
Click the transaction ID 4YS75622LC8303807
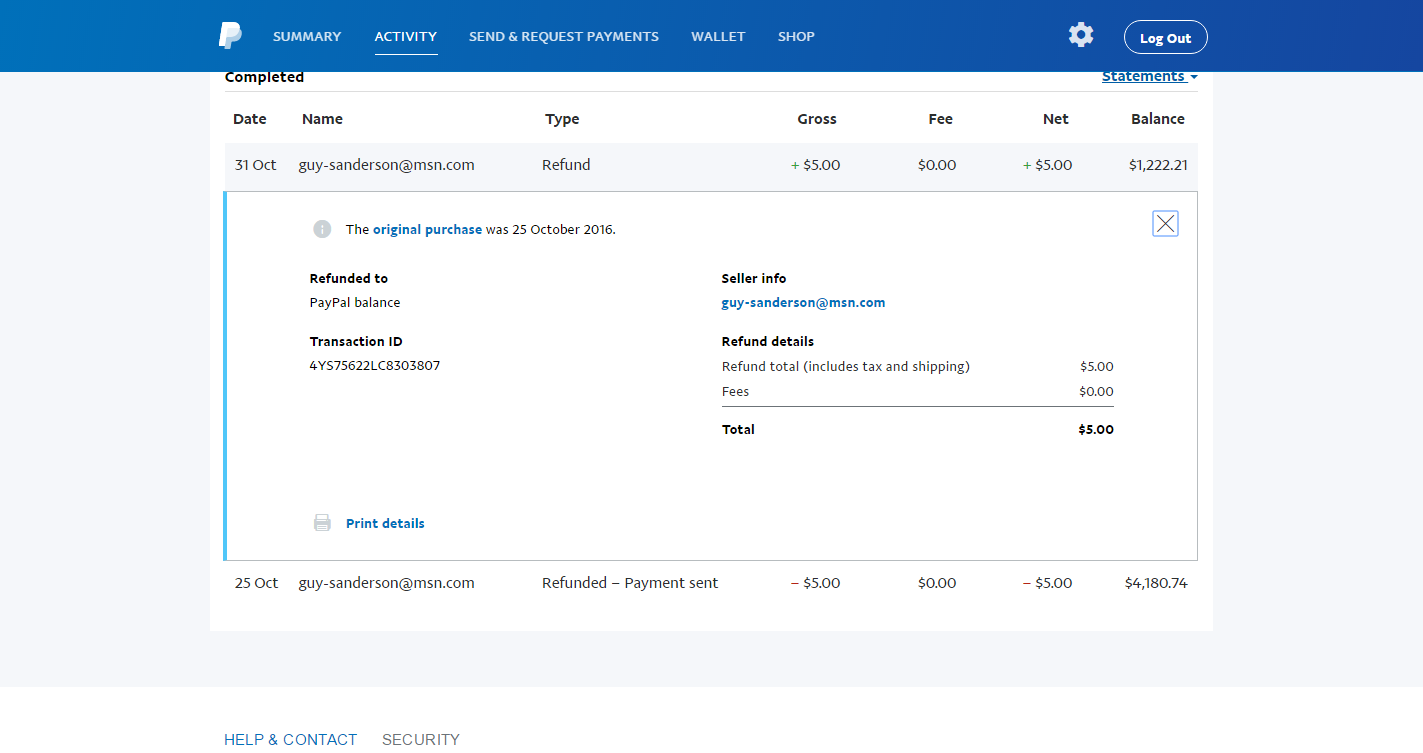(375, 366)
